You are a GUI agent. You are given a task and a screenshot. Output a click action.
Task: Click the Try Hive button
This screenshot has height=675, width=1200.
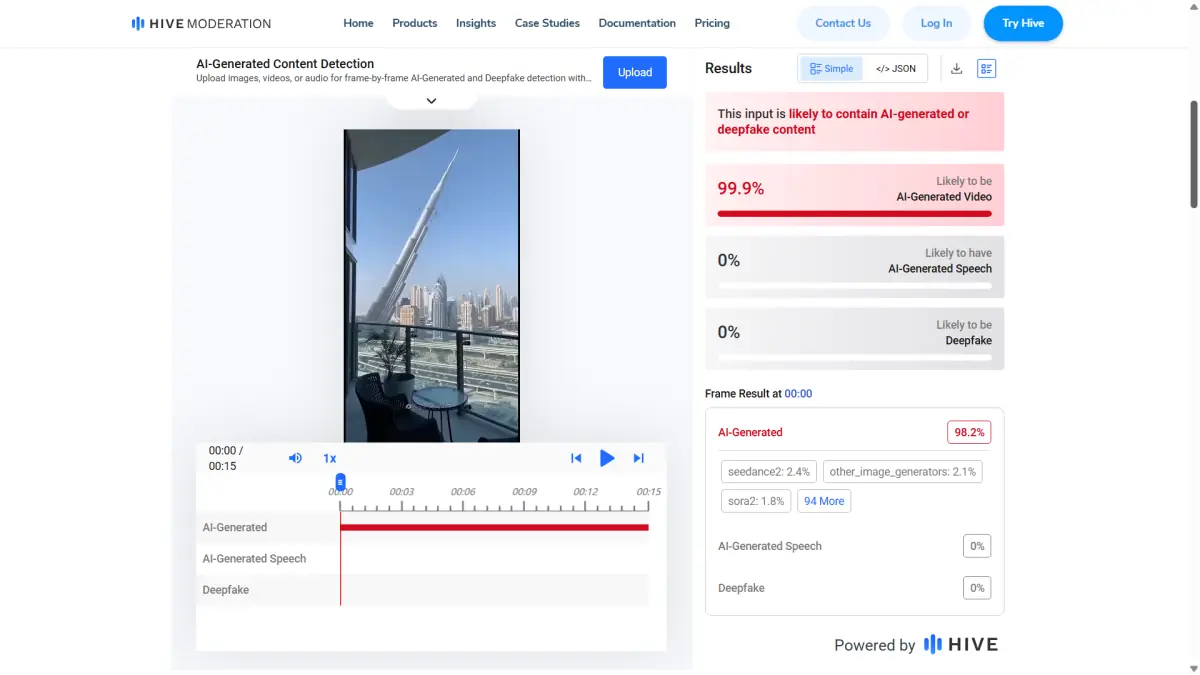pyautogui.click(x=1023, y=23)
